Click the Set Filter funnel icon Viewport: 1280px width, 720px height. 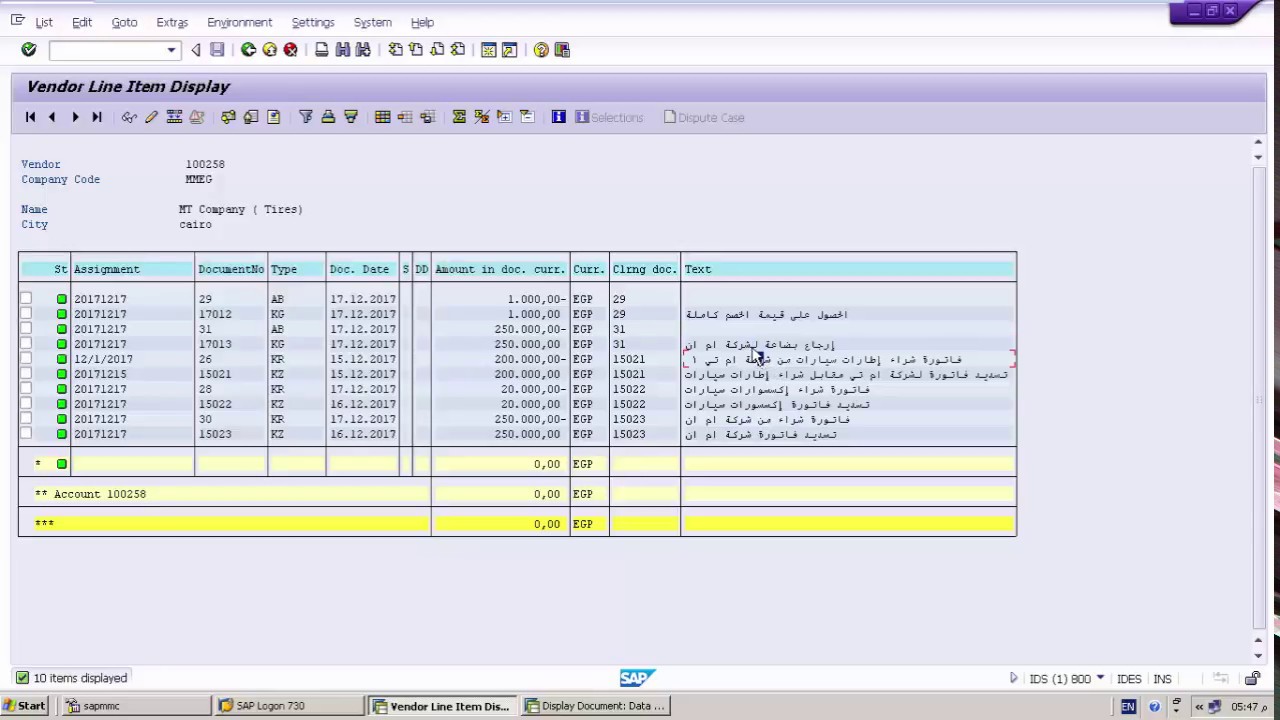point(306,117)
